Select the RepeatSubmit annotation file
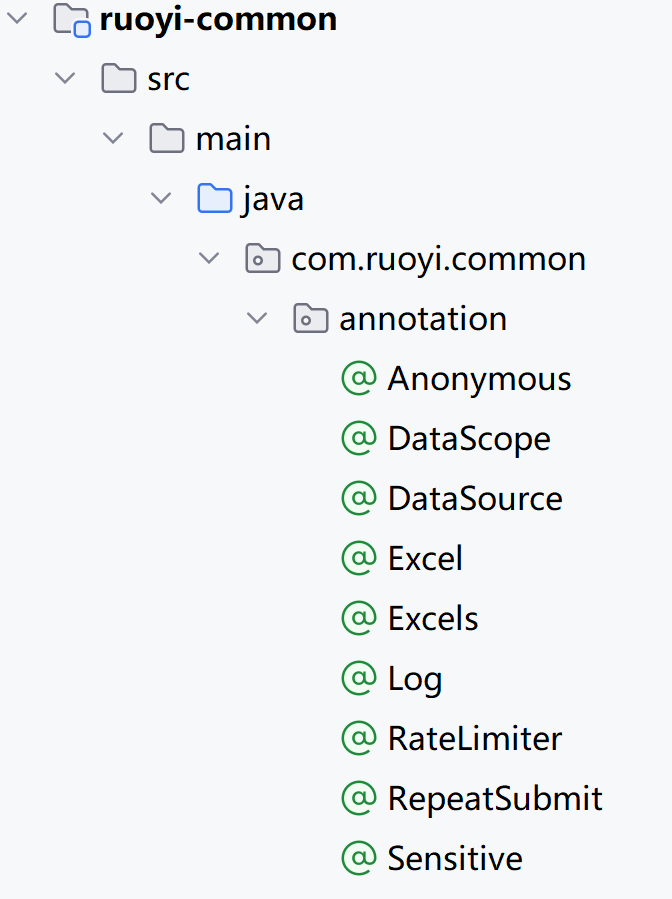 point(495,798)
